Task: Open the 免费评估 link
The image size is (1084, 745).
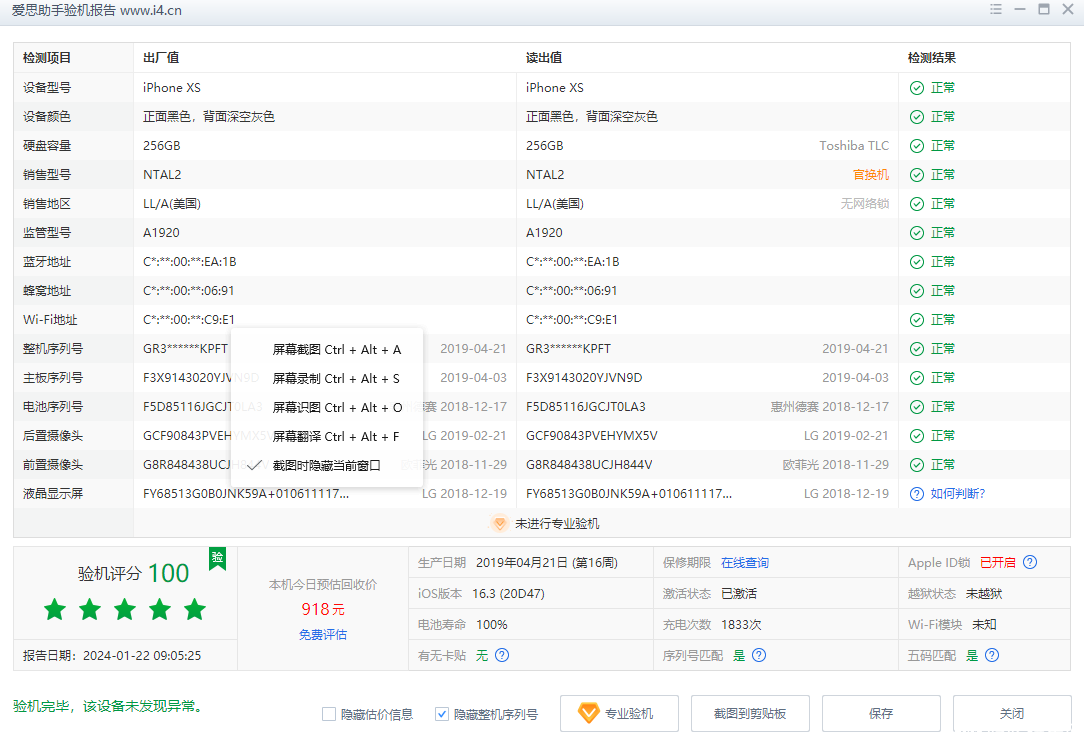Action: 323,634
